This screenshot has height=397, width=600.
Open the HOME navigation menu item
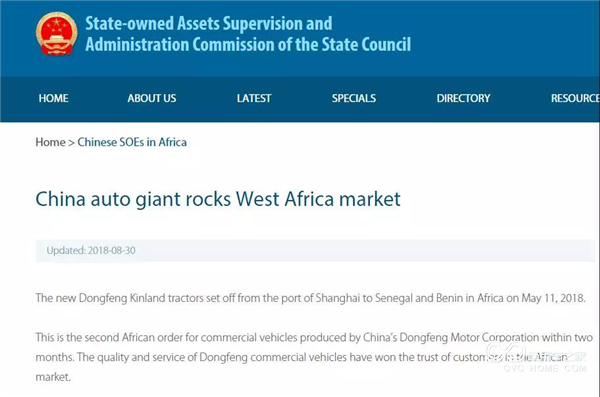click(x=54, y=98)
